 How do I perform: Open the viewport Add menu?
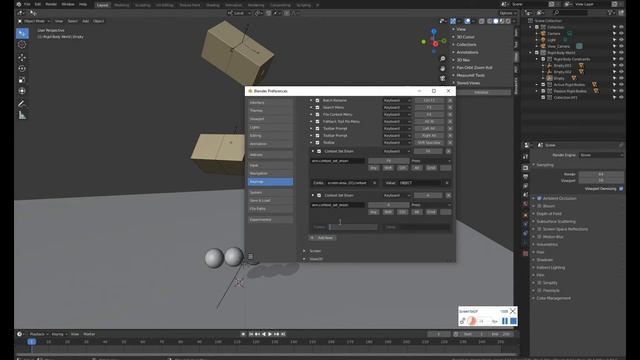coord(85,21)
